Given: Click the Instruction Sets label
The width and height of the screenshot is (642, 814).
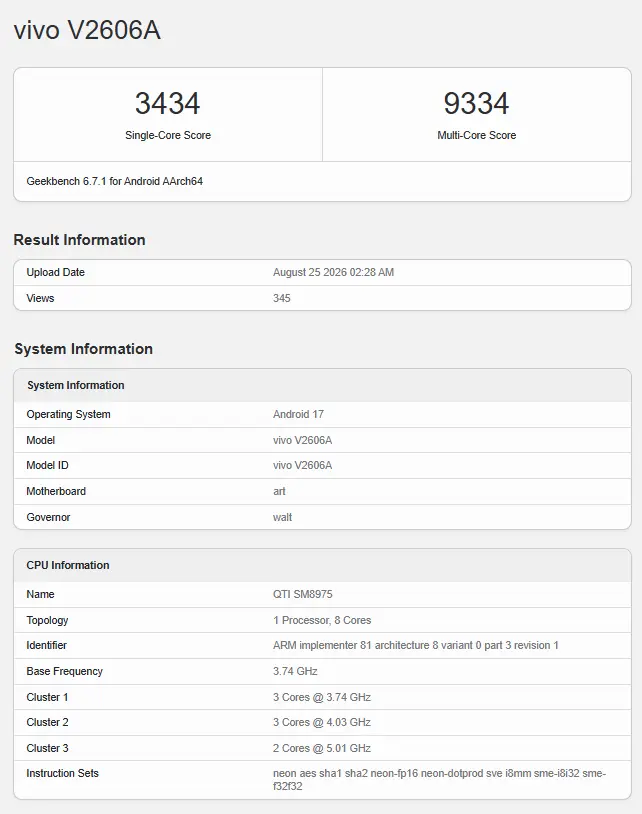Looking at the screenshot, I should pos(62,773).
